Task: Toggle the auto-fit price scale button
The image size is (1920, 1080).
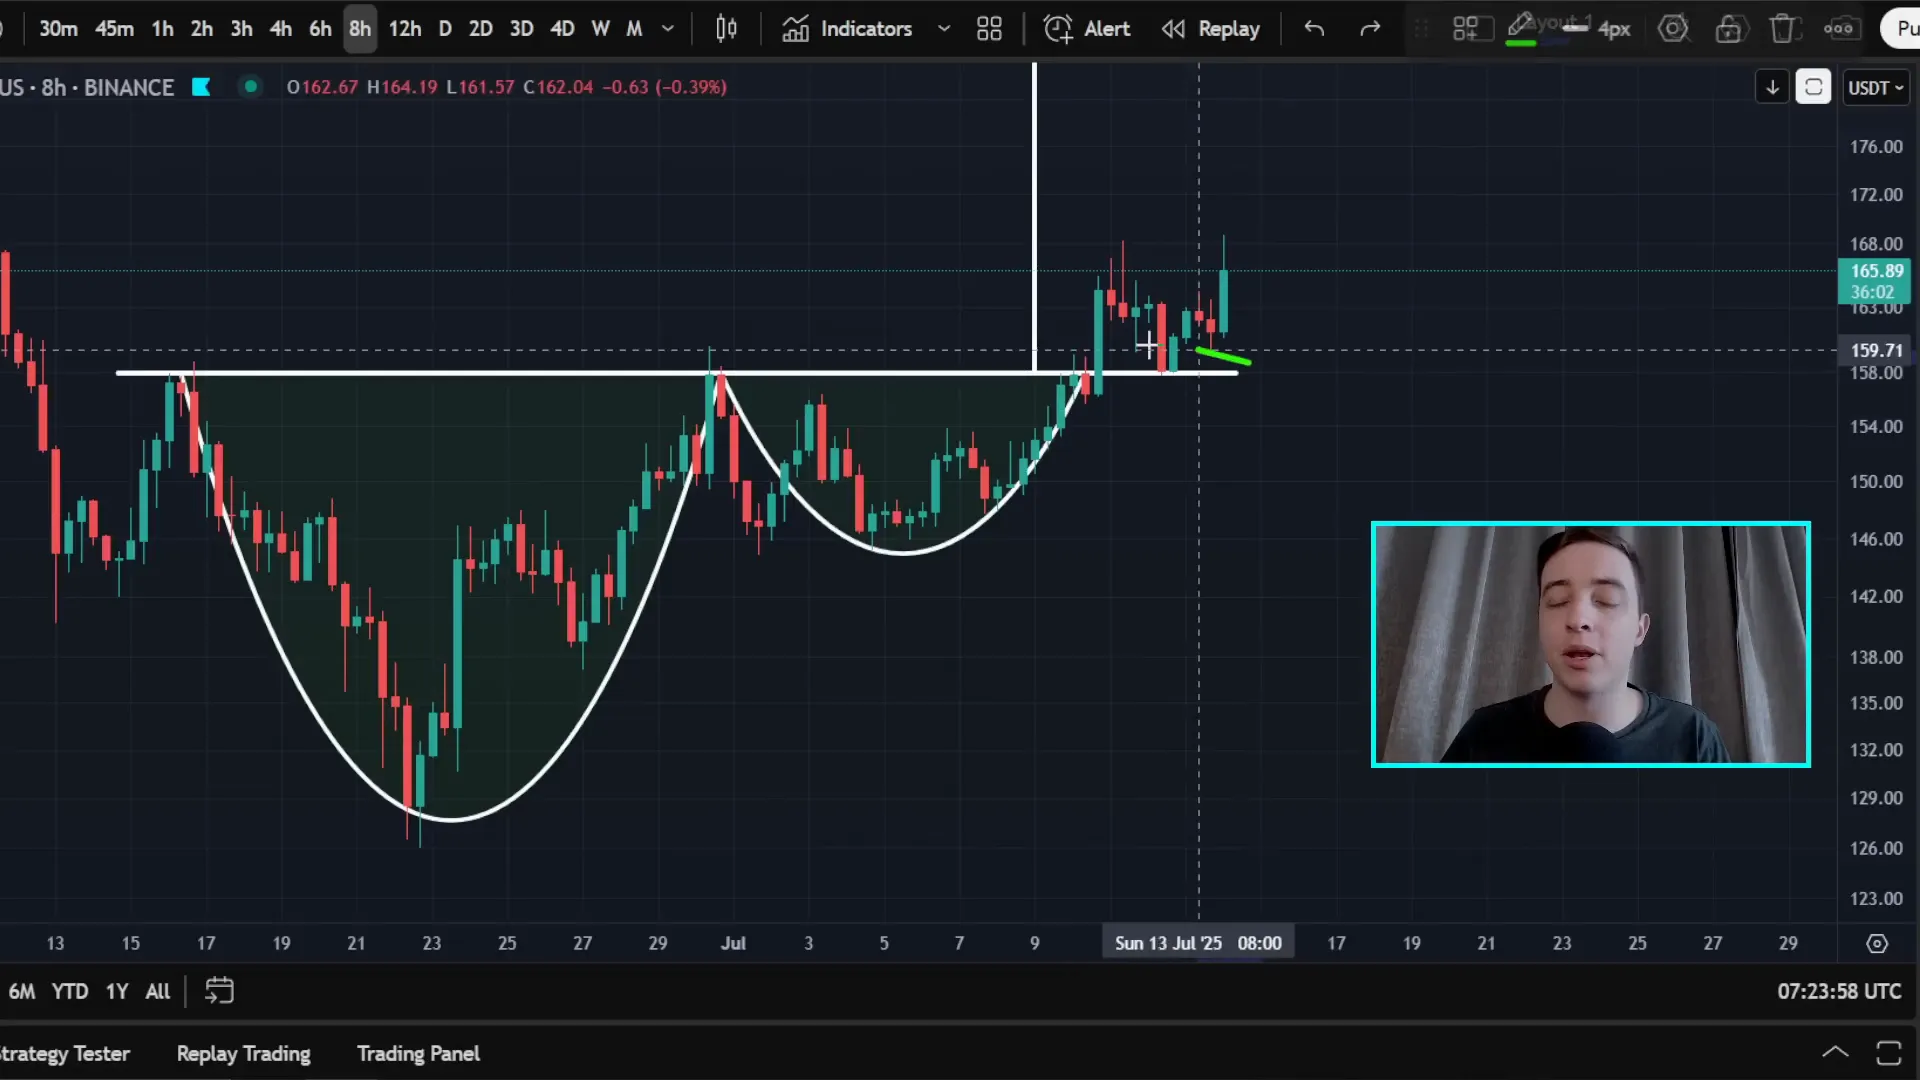Action: [1813, 88]
